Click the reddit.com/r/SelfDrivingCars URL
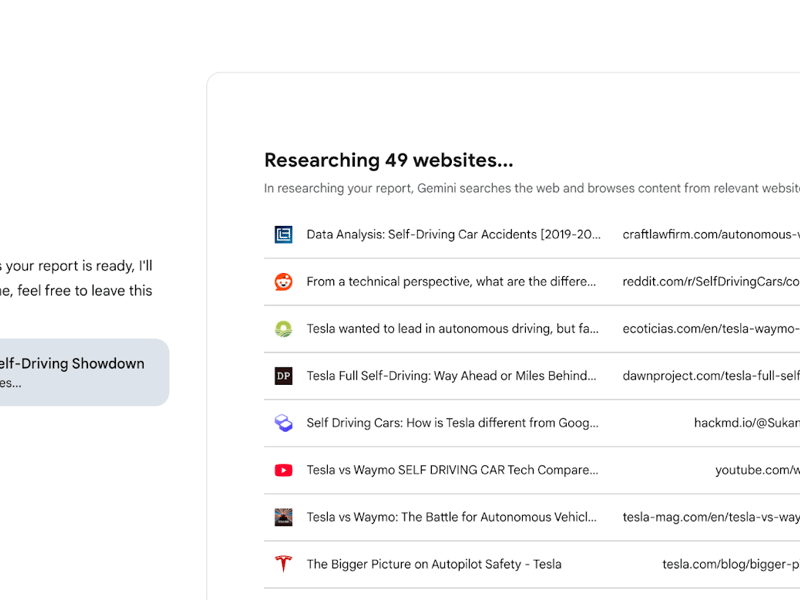 tap(711, 282)
